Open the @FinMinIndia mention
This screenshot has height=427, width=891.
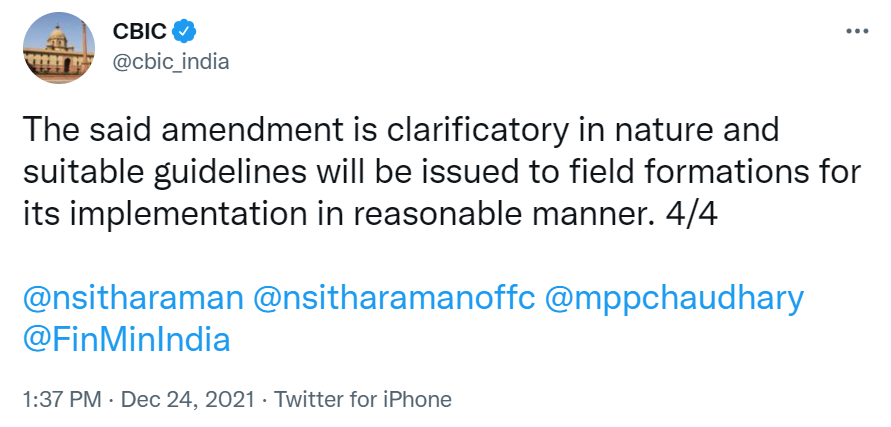[126, 339]
